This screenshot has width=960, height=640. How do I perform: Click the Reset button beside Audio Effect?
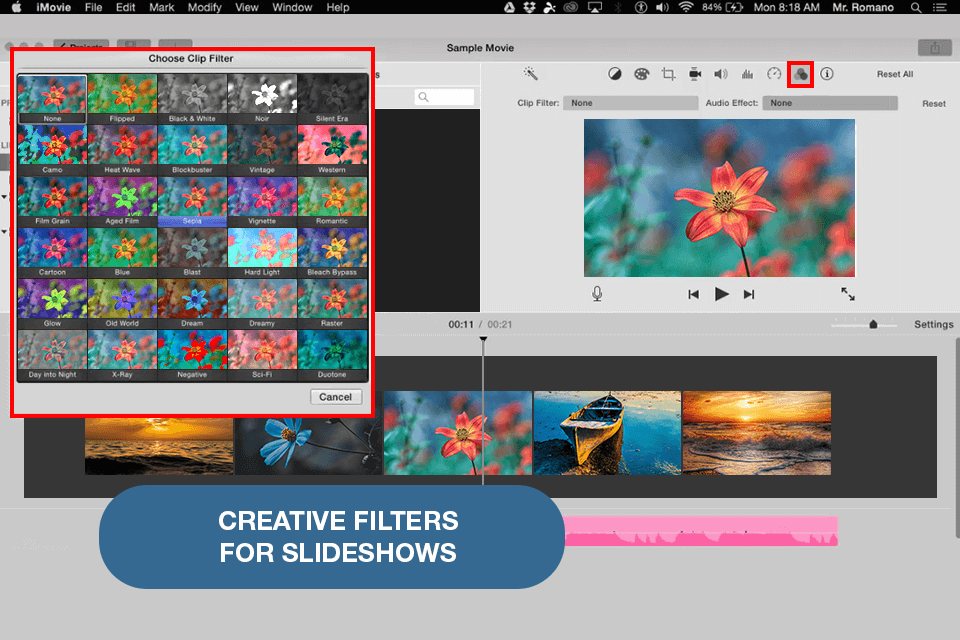tap(934, 104)
